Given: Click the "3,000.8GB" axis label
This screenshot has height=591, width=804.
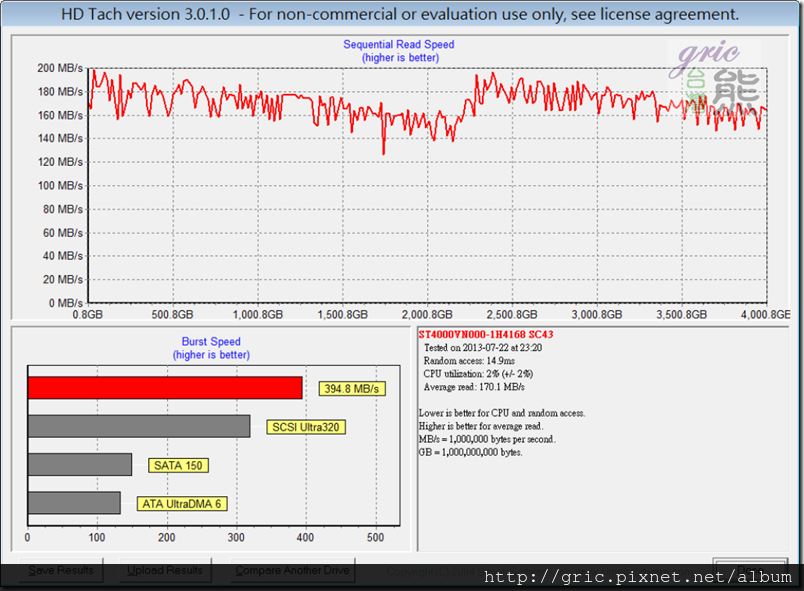Looking at the screenshot, I should (x=597, y=314).
